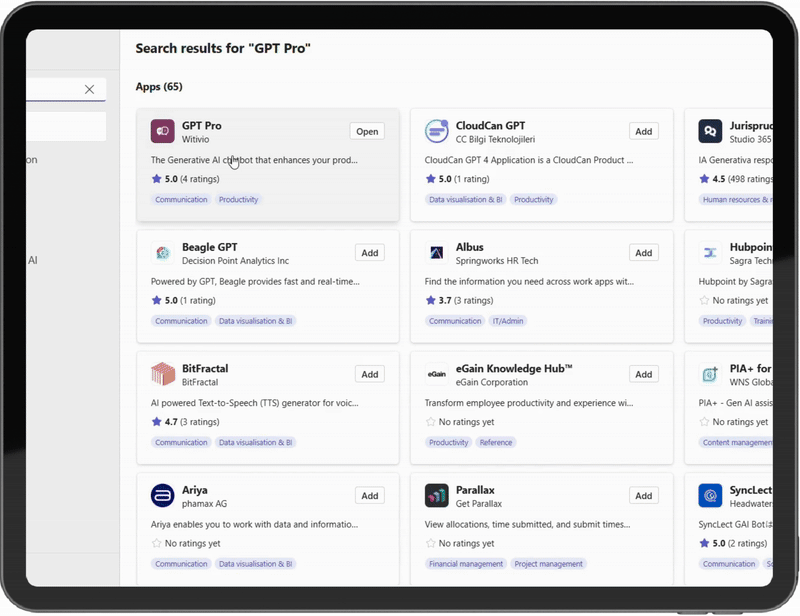Click the Communication tag on Albus
Image resolution: width=800 pixels, height=616 pixels.
455,321
